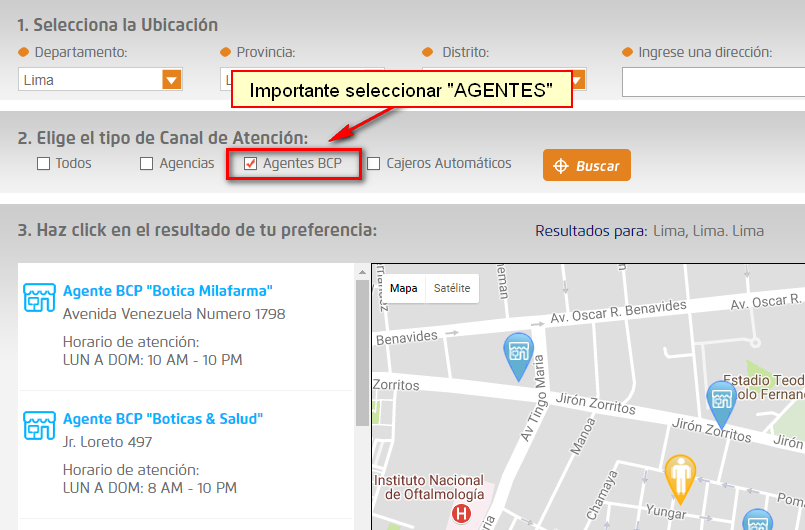The height and width of the screenshot is (530, 805).
Task: Click the blue agent marker near Benavides
Action: (x=518, y=354)
